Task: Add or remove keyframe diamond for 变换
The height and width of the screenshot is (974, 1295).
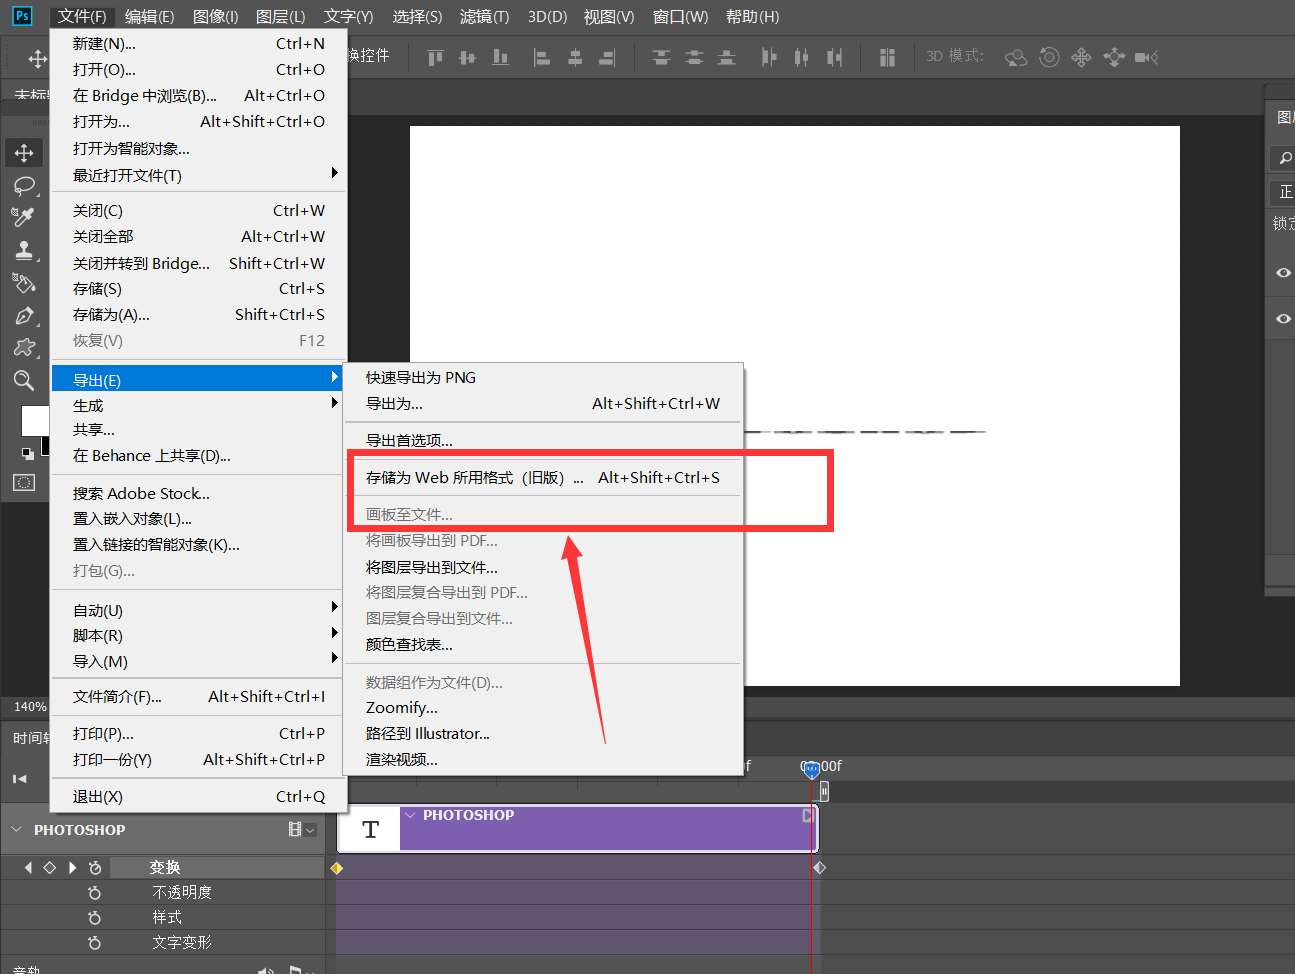Action: (49, 867)
